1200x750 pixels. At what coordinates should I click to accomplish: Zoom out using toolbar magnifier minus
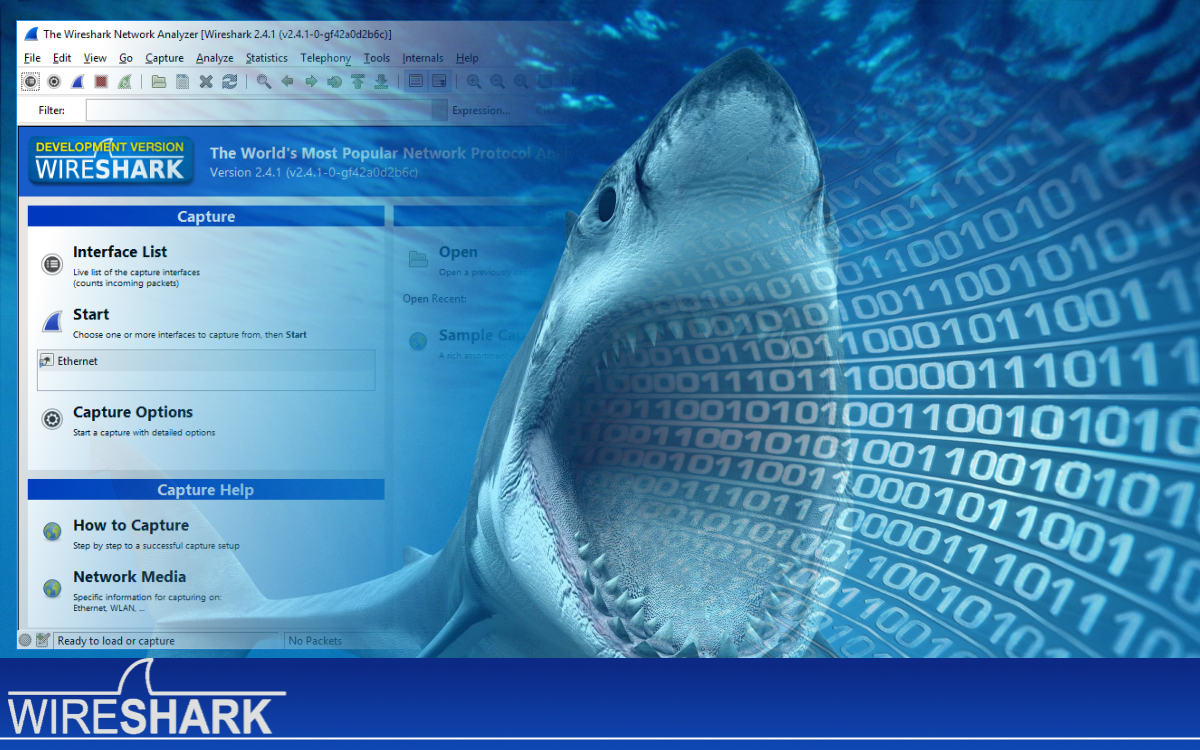tap(497, 82)
